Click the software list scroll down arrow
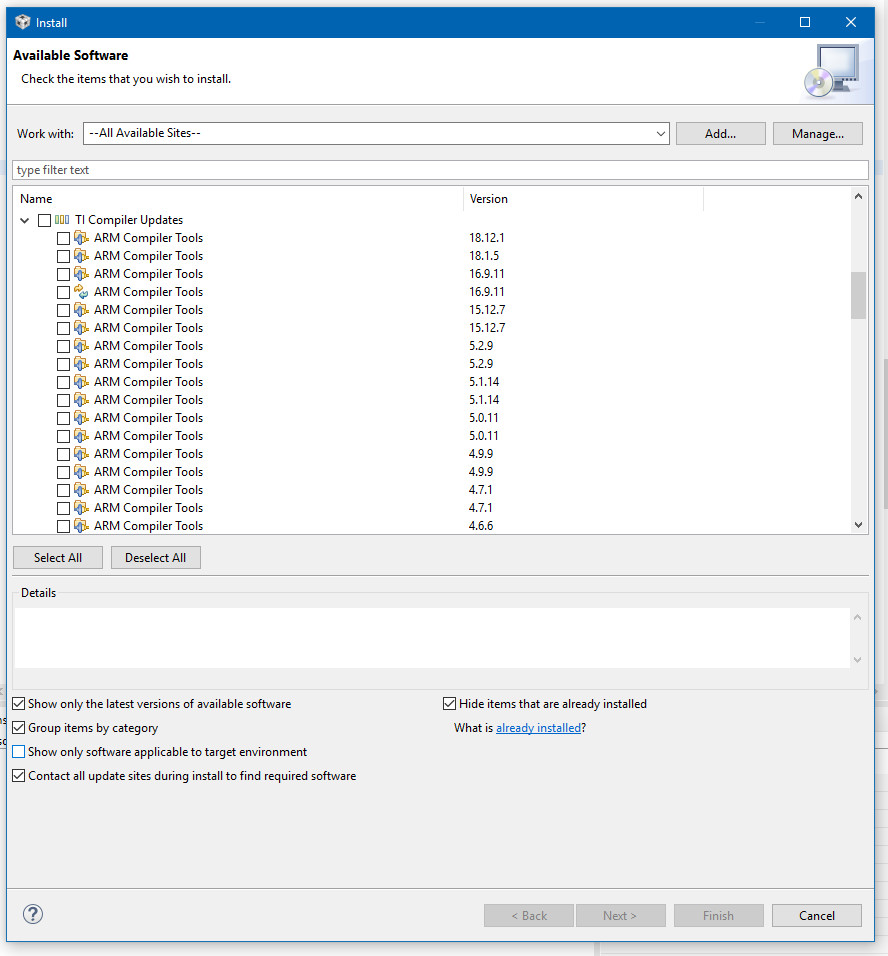The image size is (888, 956). pyautogui.click(x=858, y=525)
